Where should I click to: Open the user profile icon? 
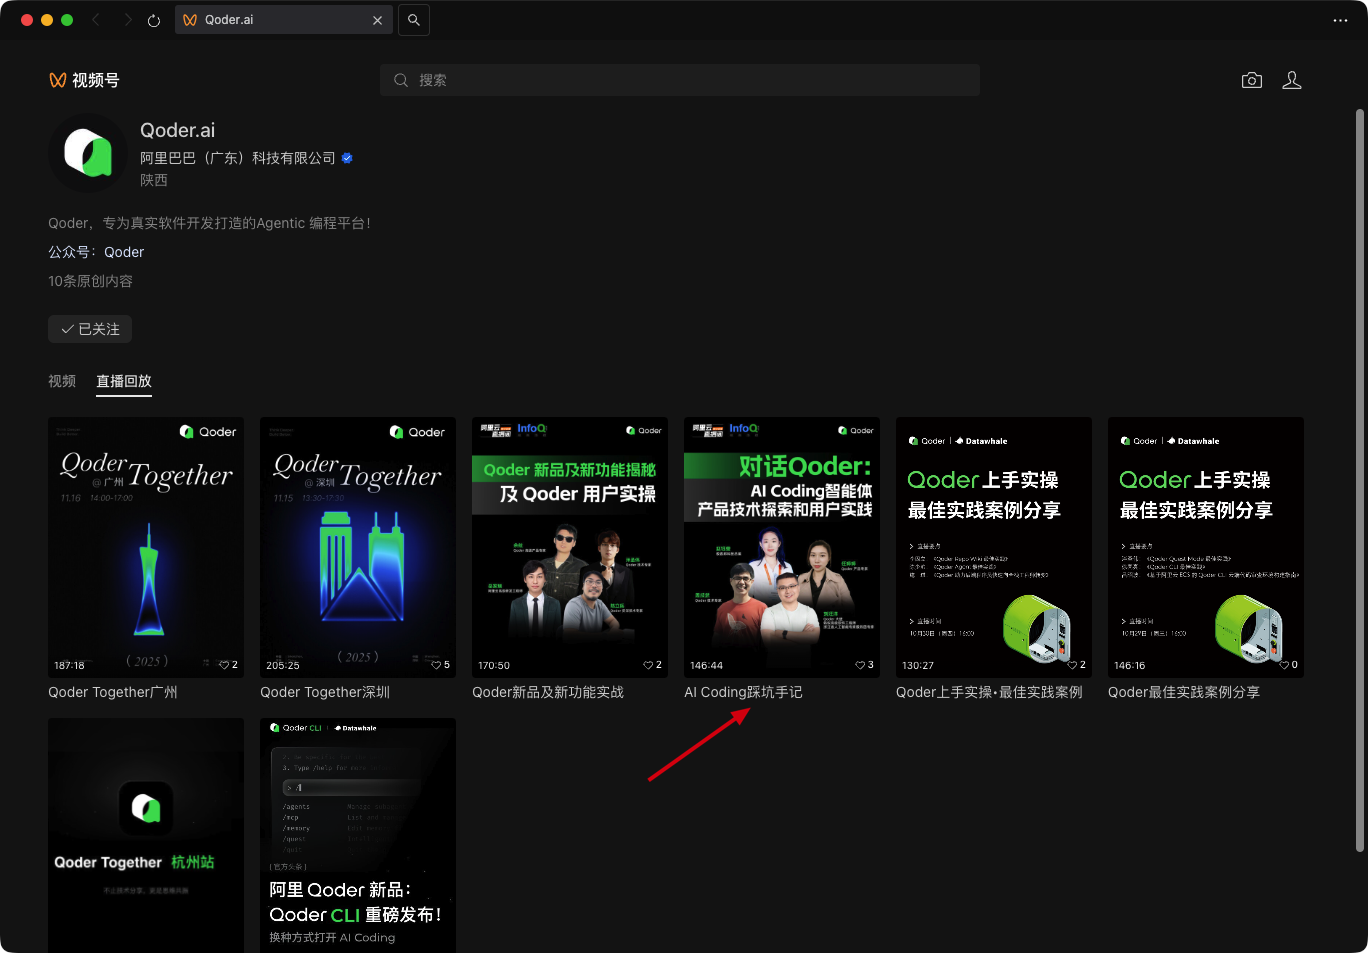(1292, 80)
